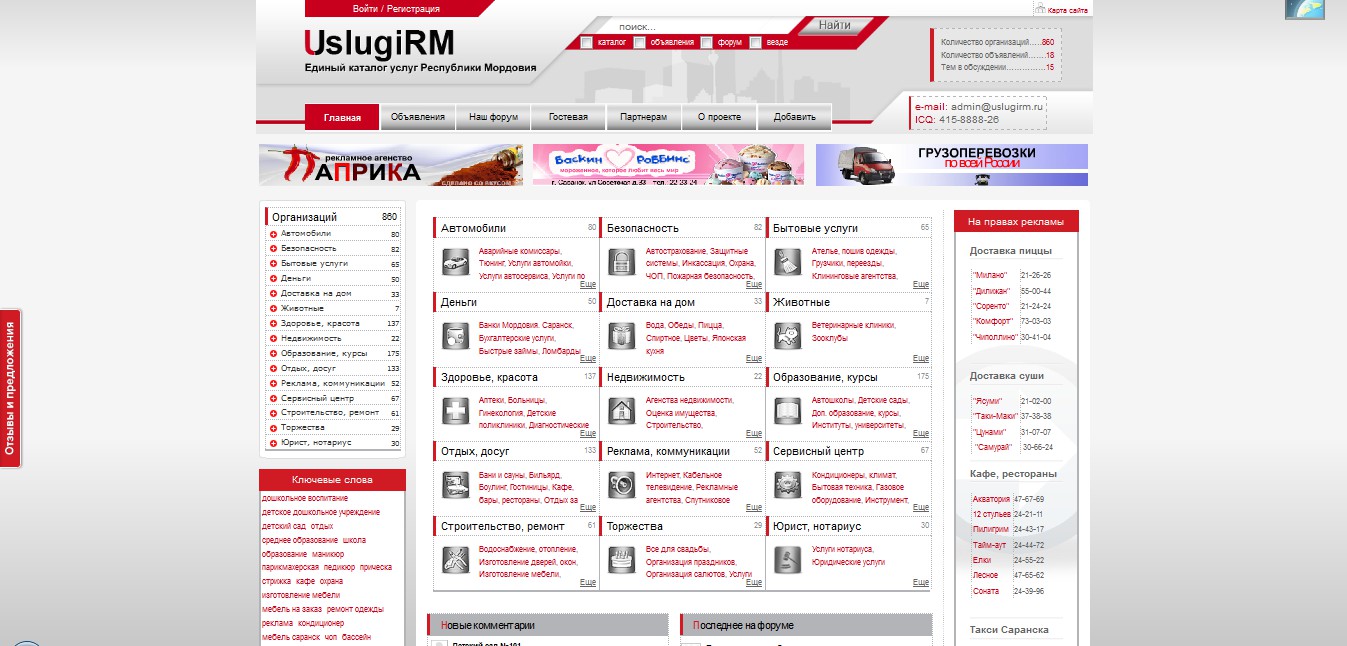Click the medical cross icon under Здоровье, красота
1347x646 pixels.
pyautogui.click(x=455, y=411)
